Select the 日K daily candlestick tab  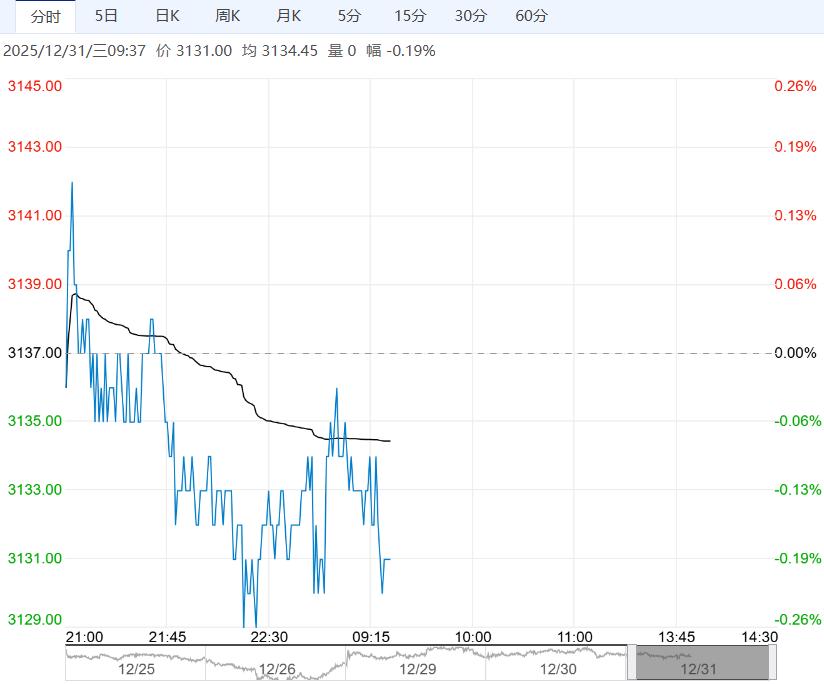(x=167, y=16)
